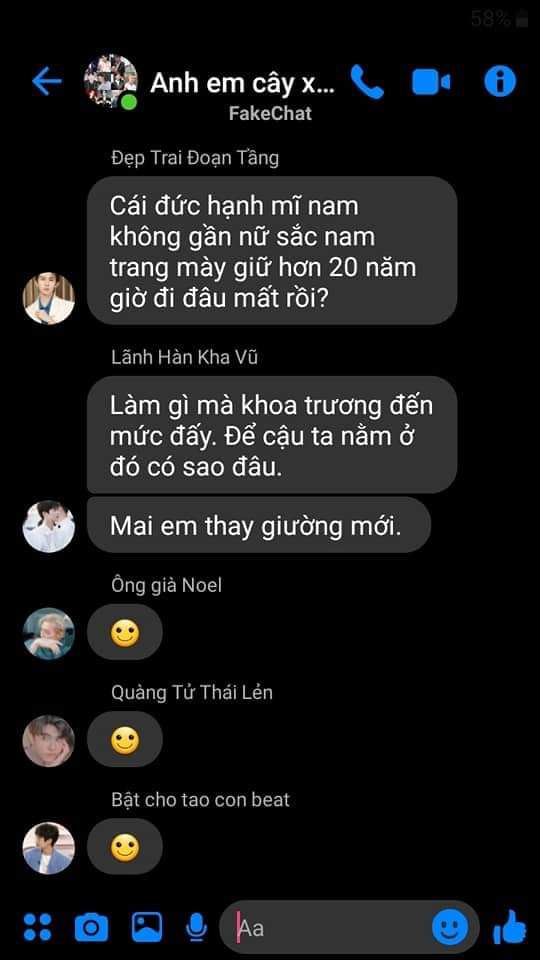
Task: Open the group chat title Anh em cây x...
Action: [242, 83]
